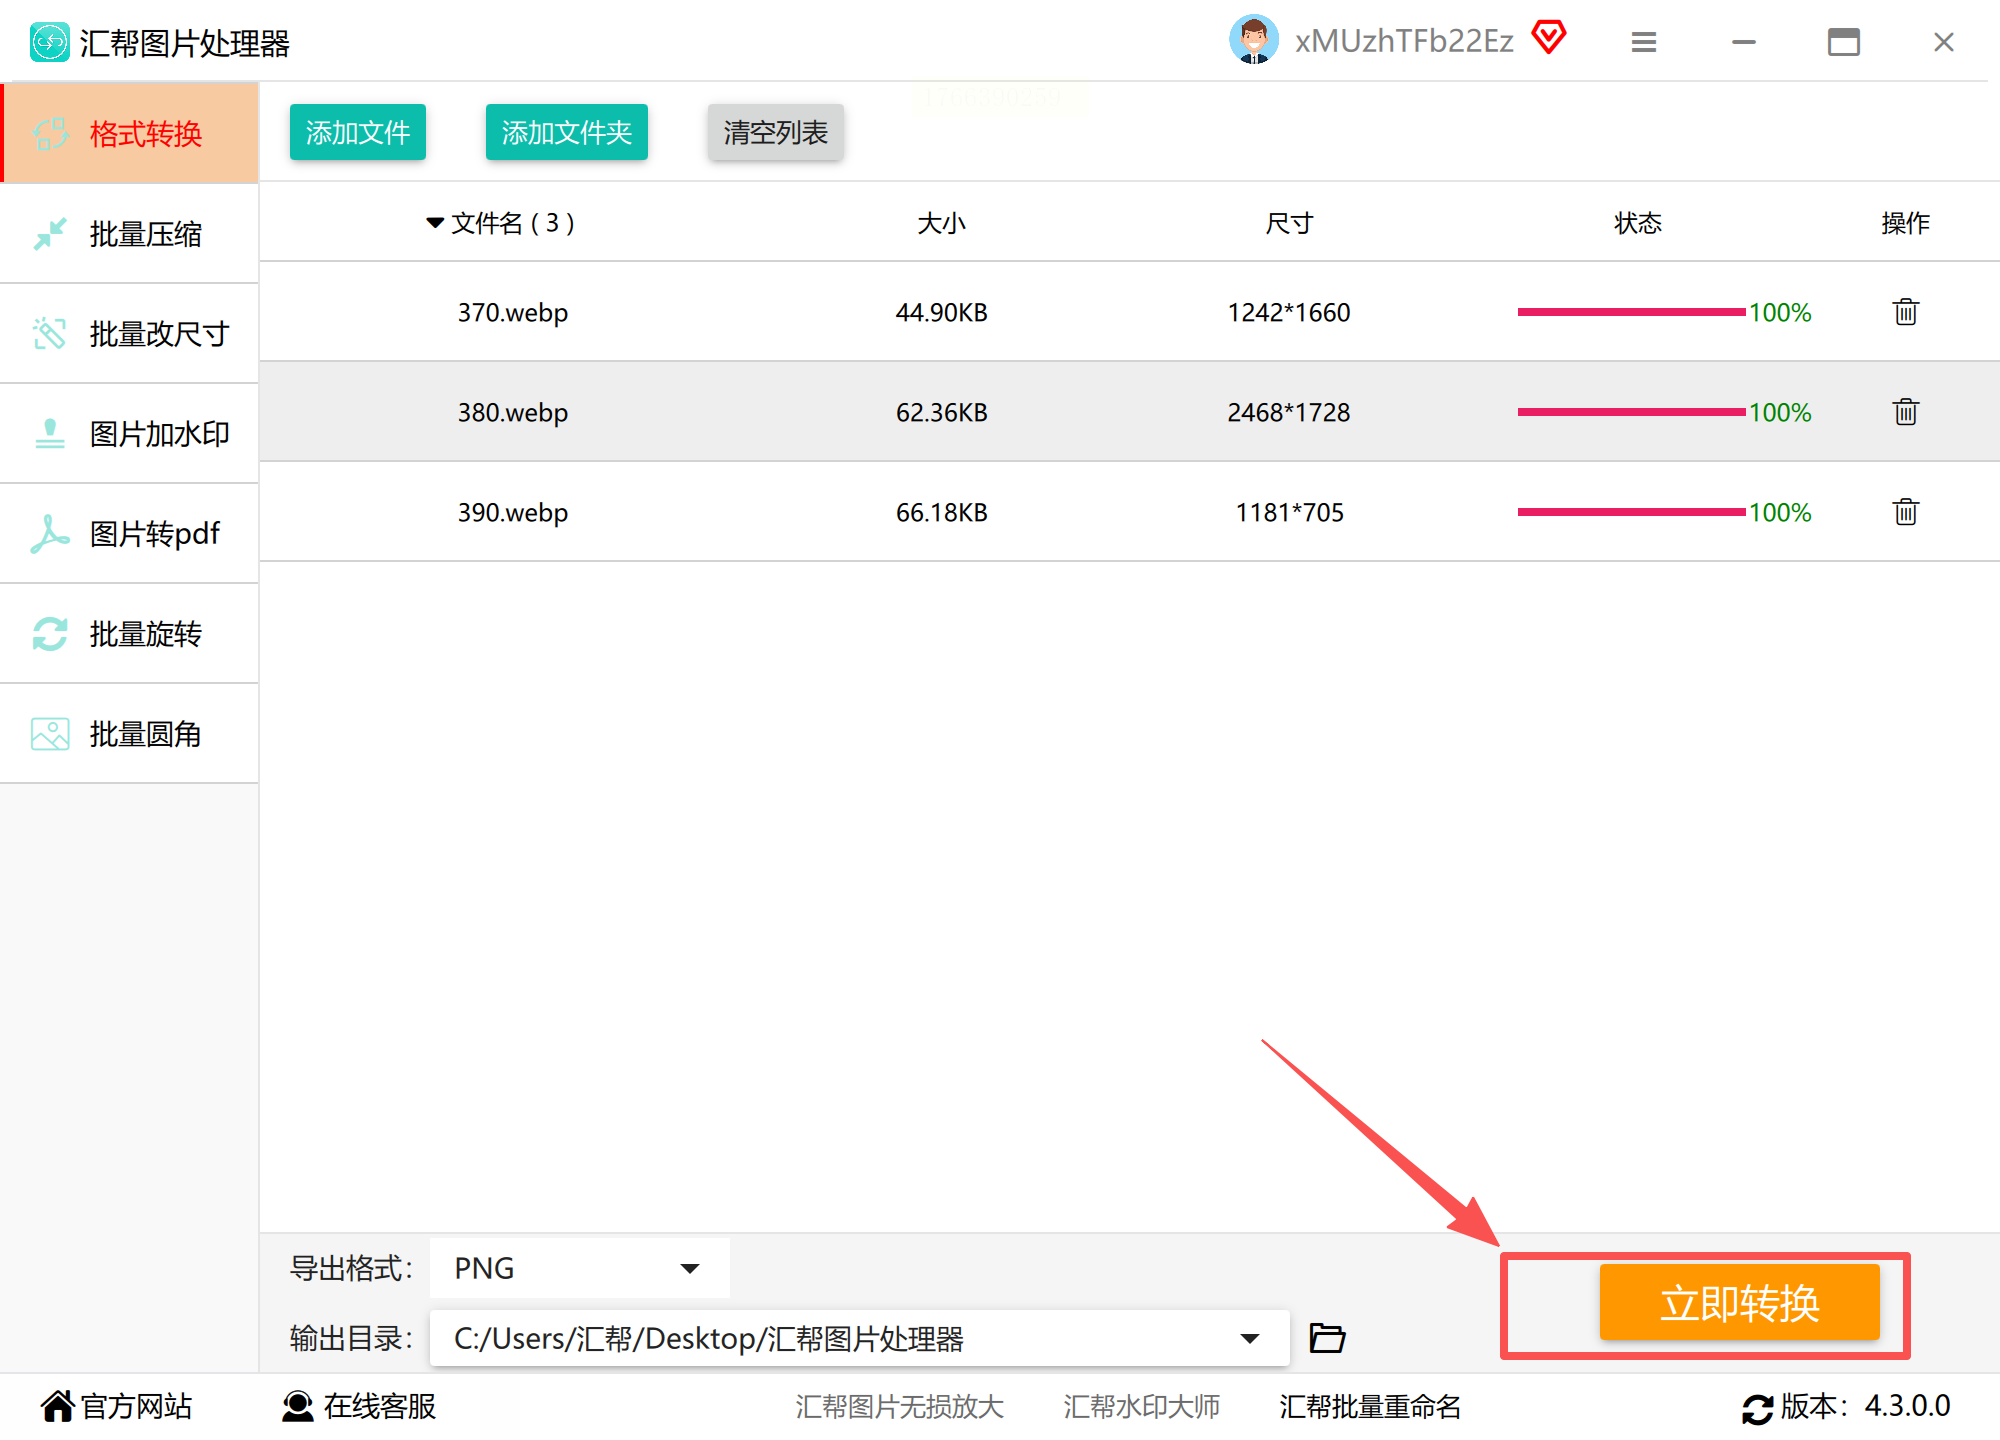The image size is (2000, 1440).
Task: Click the 添加文件 button
Action: (357, 132)
